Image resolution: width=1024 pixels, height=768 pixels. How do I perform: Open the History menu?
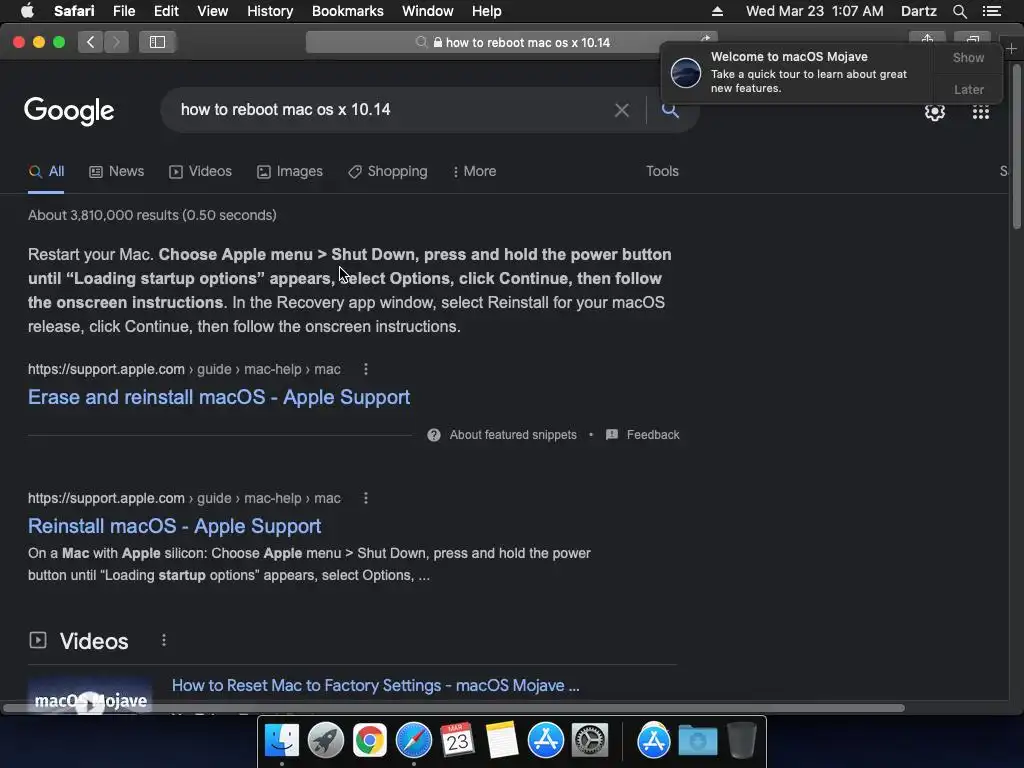click(270, 11)
